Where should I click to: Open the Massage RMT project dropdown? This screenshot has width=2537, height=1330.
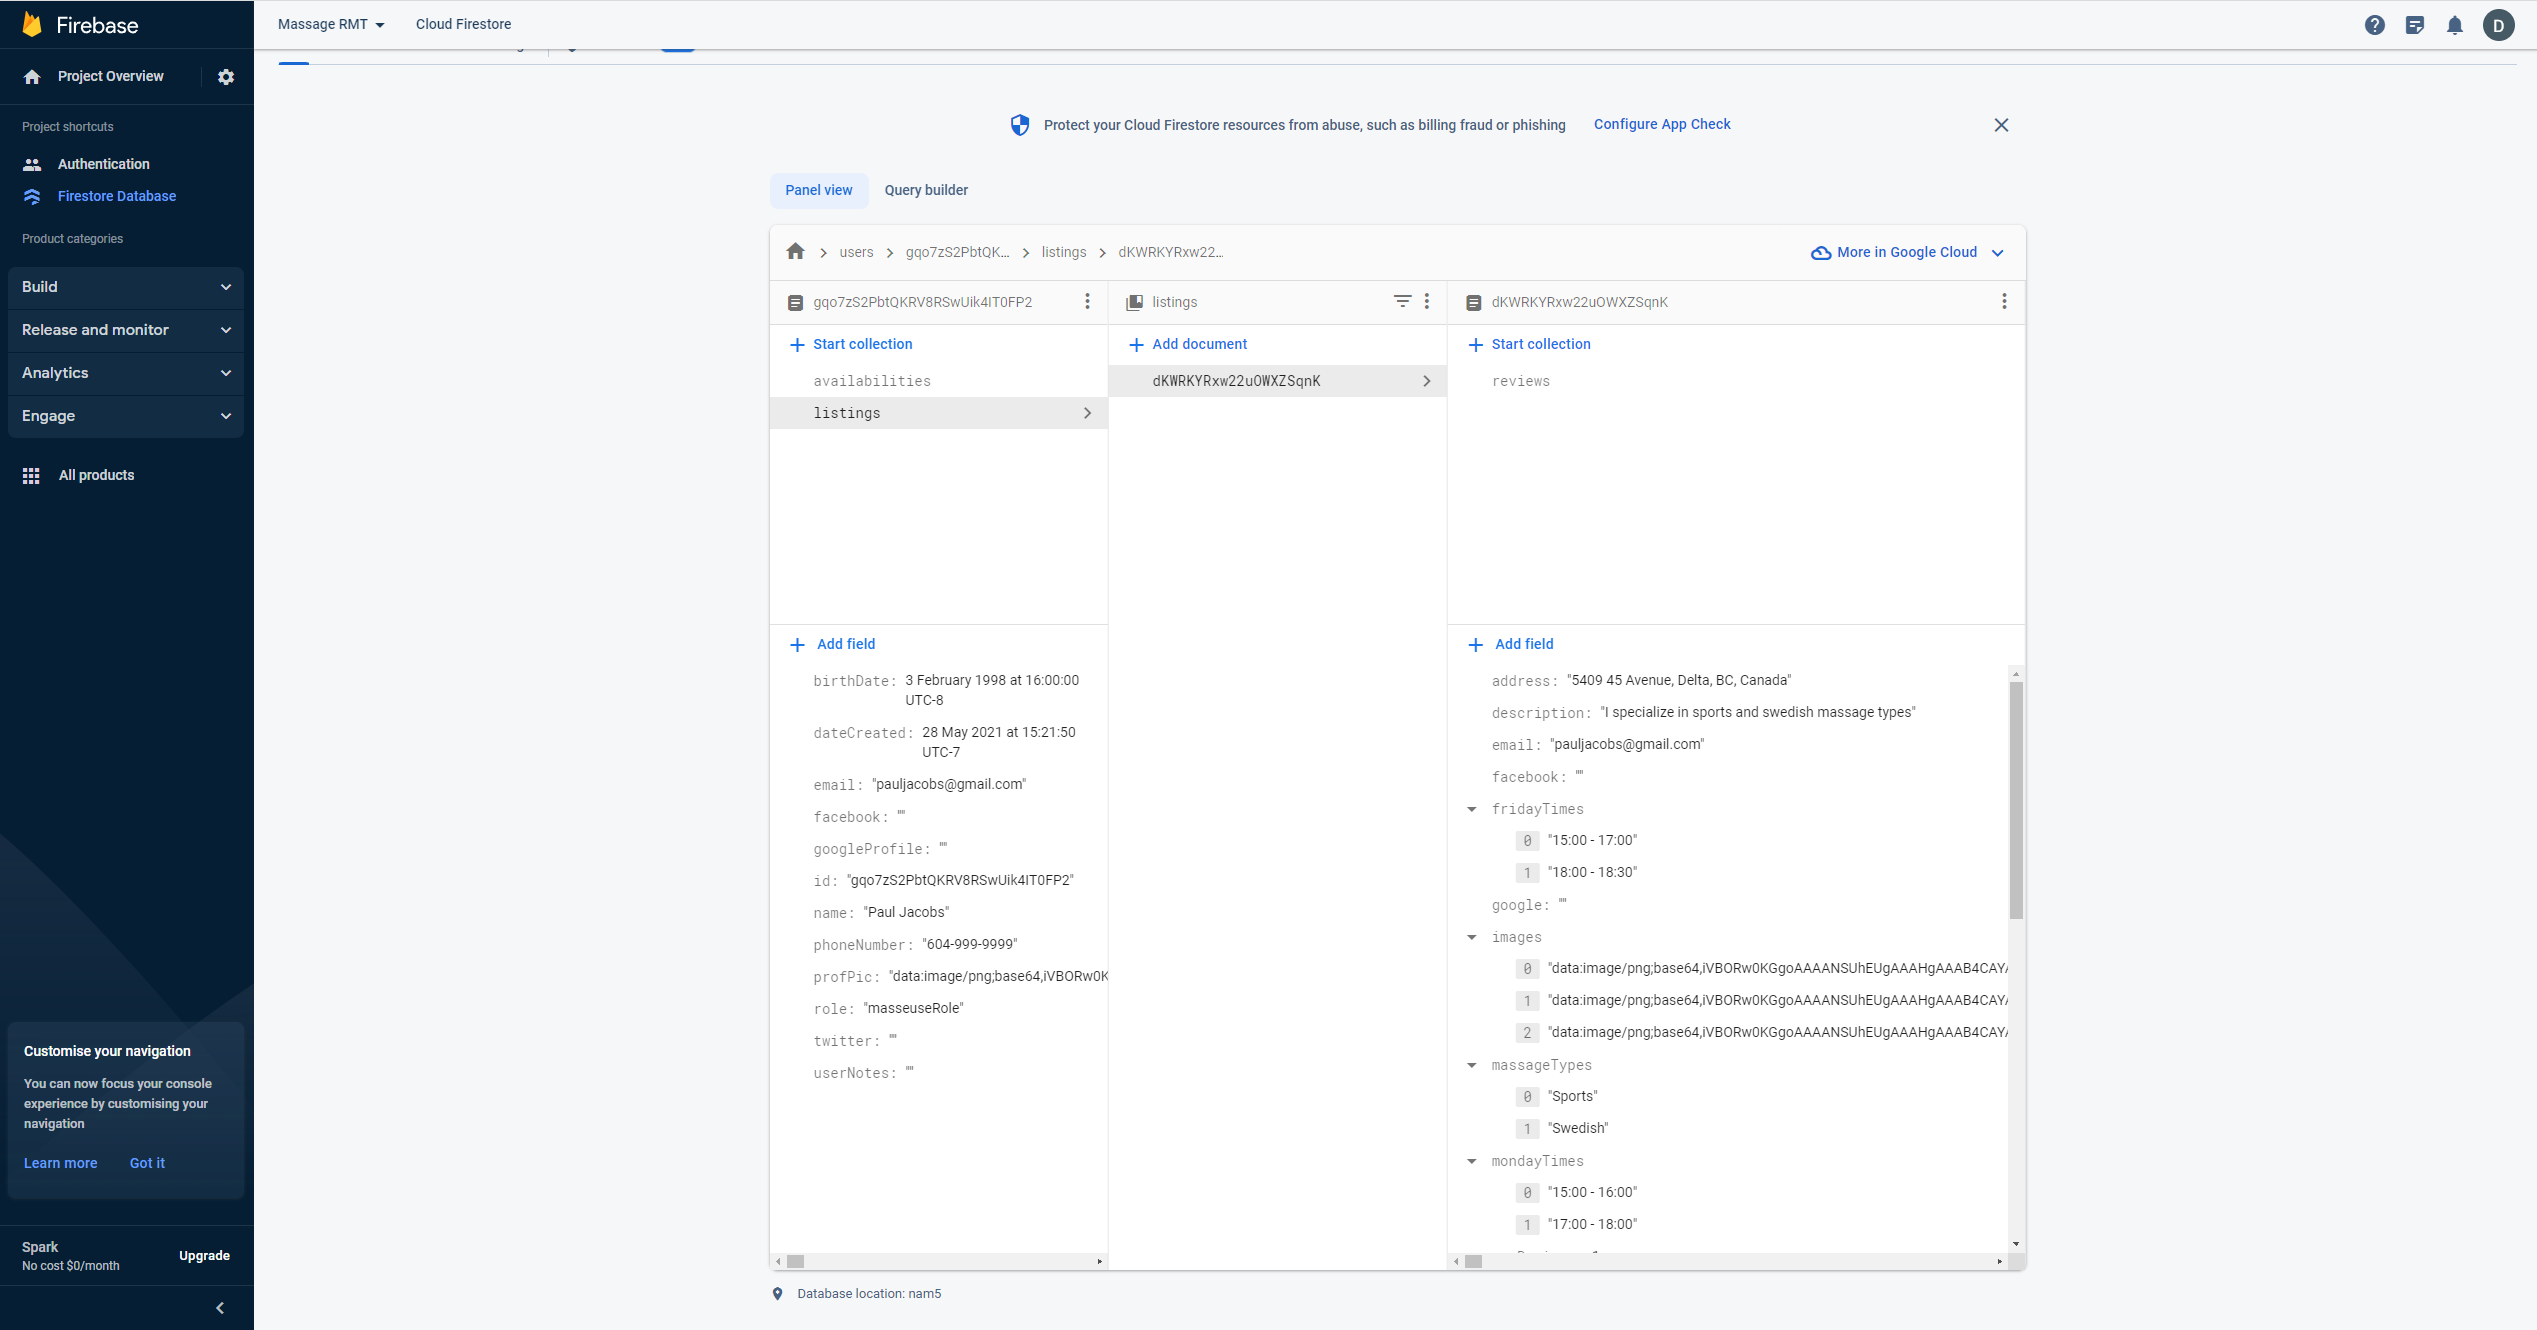331,24
